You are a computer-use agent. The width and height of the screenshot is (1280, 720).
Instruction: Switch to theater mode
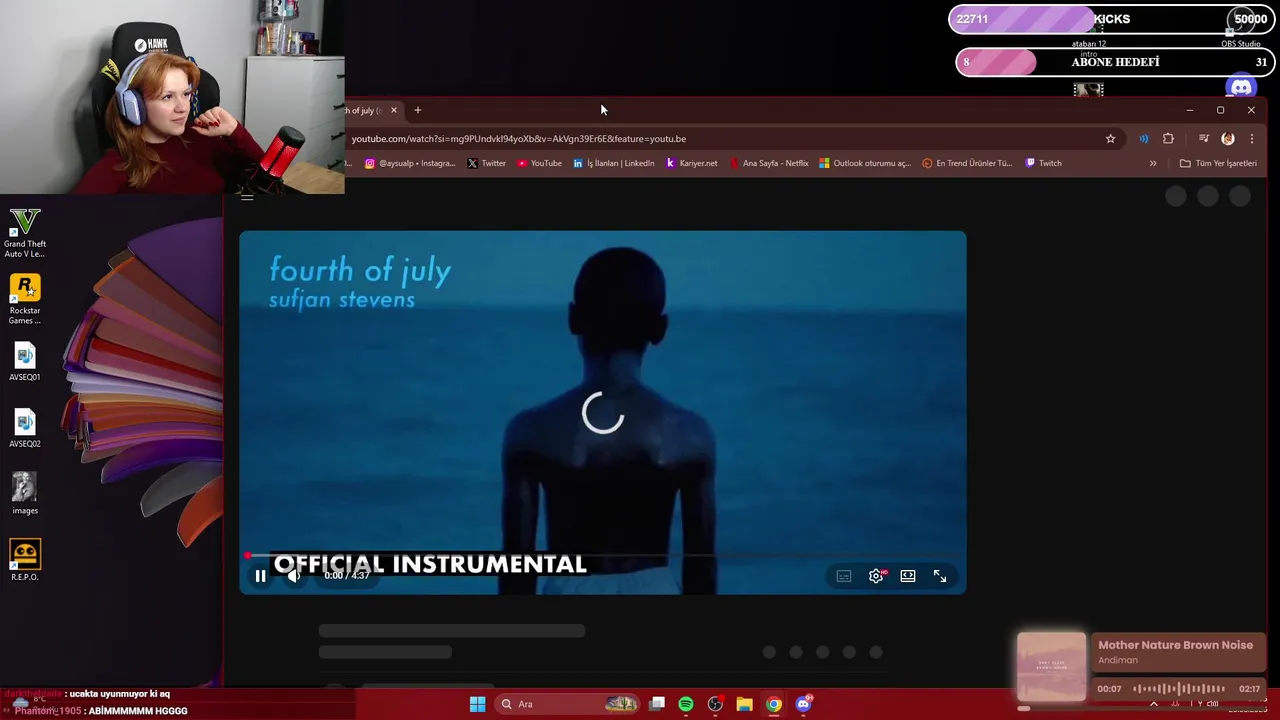(x=908, y=576)
